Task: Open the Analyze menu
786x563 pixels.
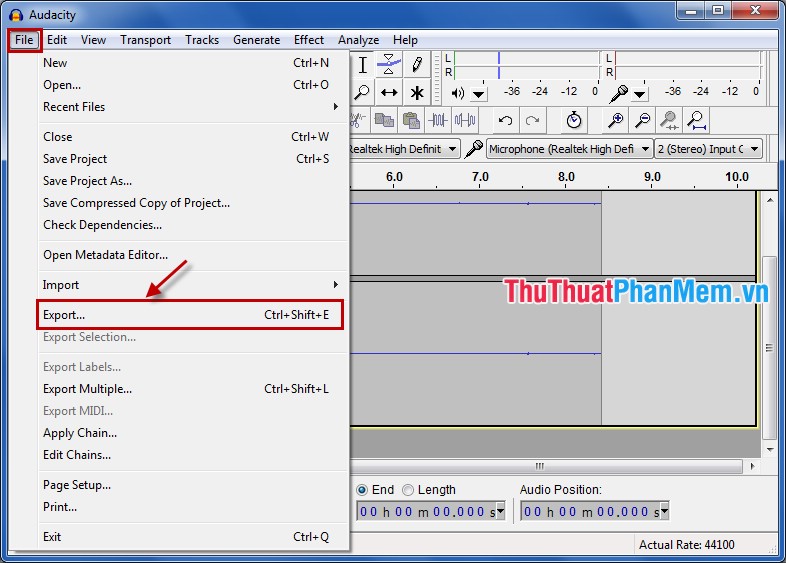Action: click(358, 40)
